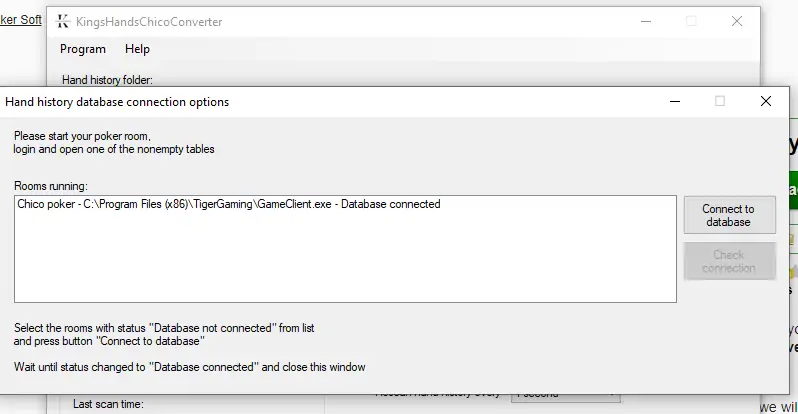Open the Program menu
This screenshot has height=414, width=798.
(x=83, y=49)
